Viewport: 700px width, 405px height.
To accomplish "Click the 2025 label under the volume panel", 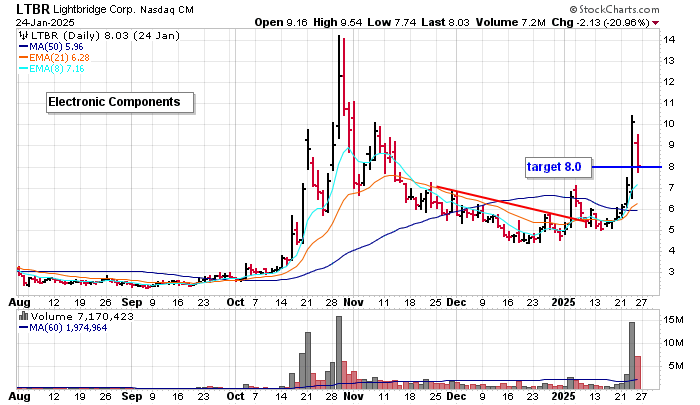I will click(563, 396).
